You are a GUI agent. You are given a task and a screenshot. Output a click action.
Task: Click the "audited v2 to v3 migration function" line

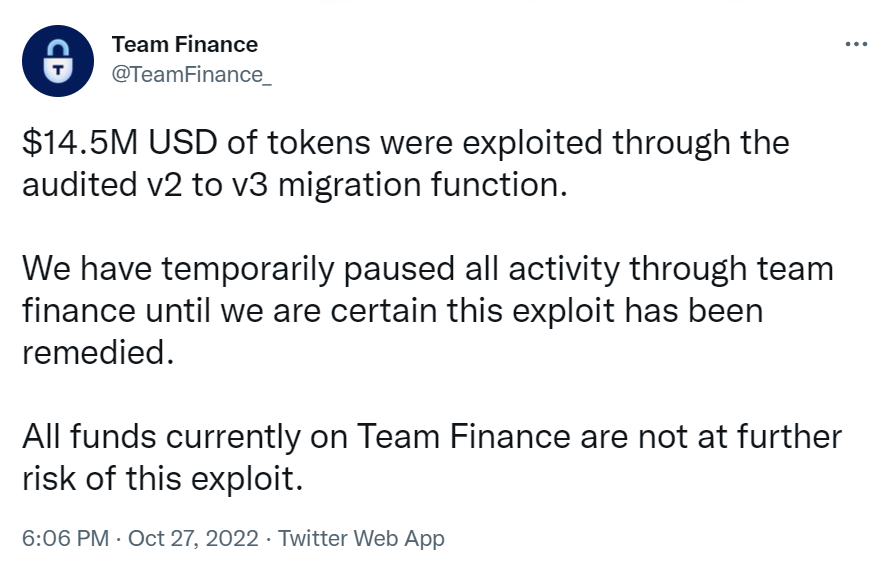point(294,186)
